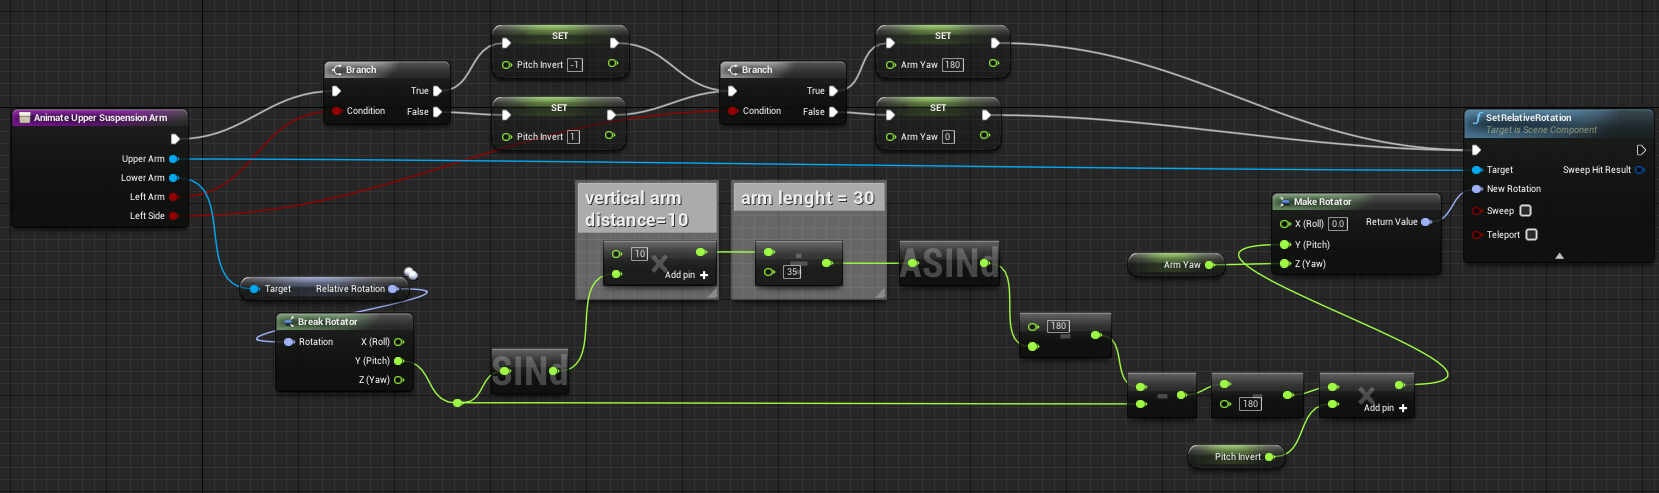Click Add pin on the multiply node fed by Pitch Invert
Viewport: 1659px width, 493px height.
[x=1386, y=408]
